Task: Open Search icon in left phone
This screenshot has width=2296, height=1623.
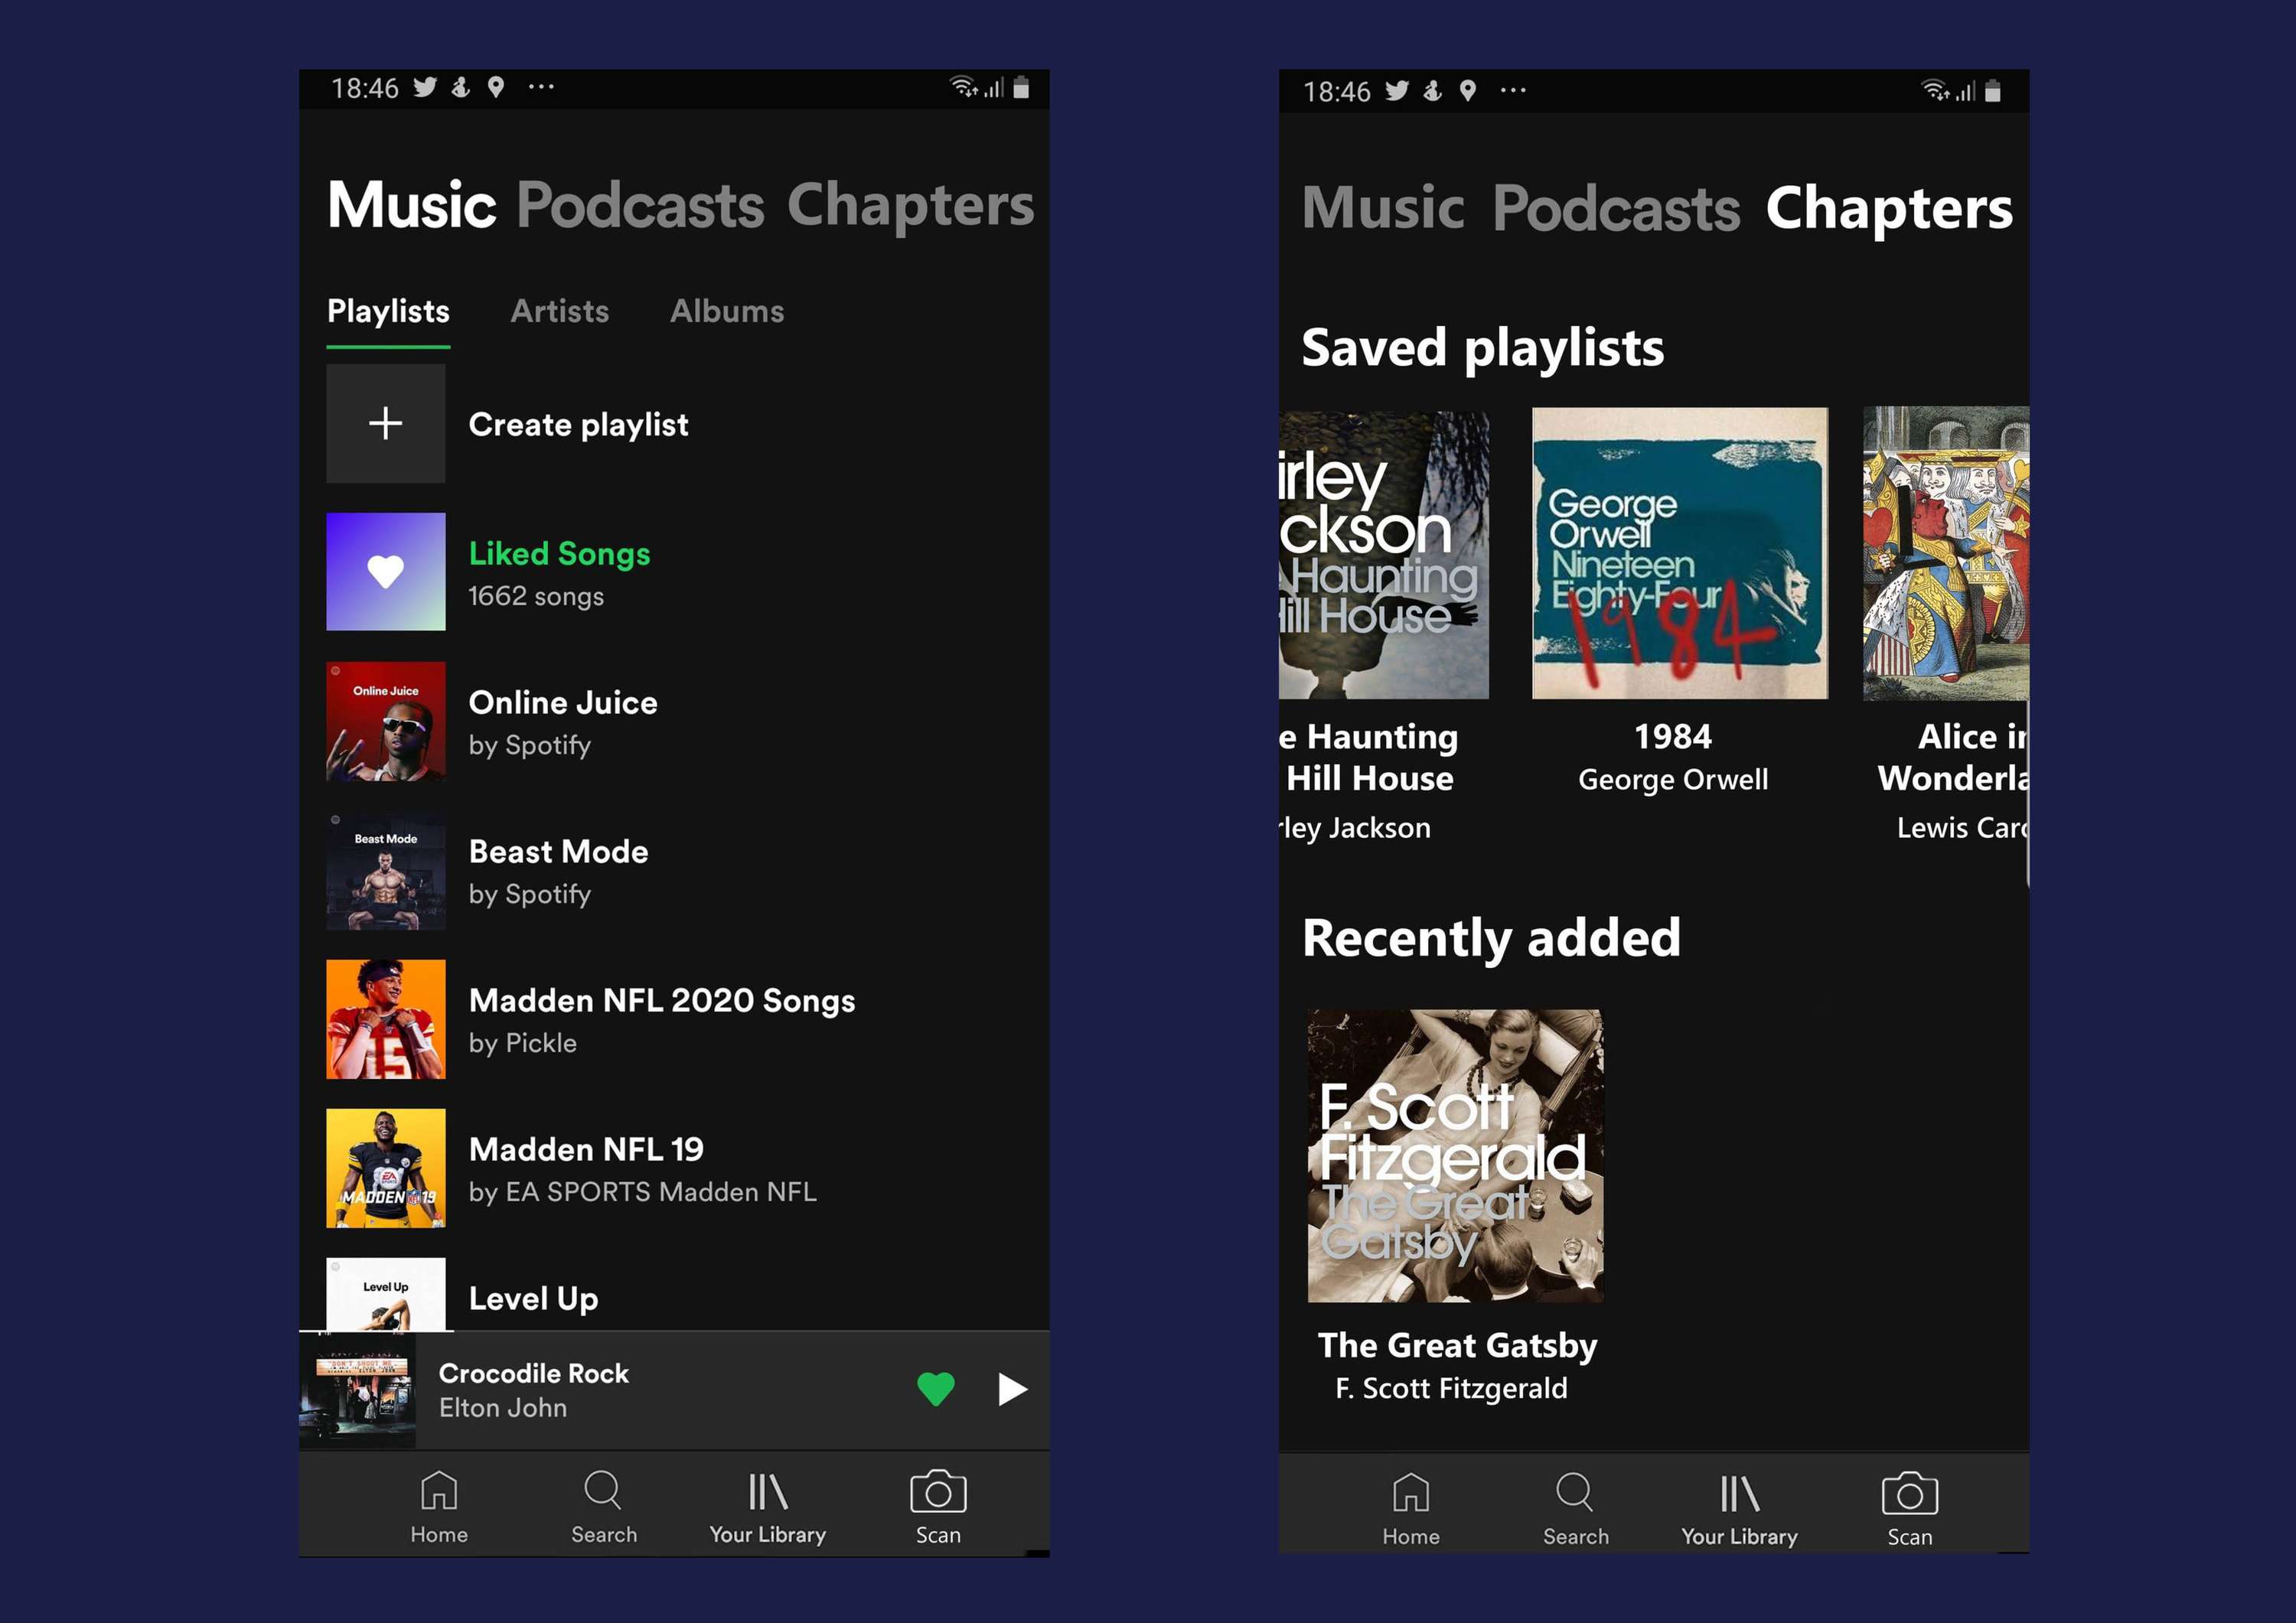Action: (603, 1508)
